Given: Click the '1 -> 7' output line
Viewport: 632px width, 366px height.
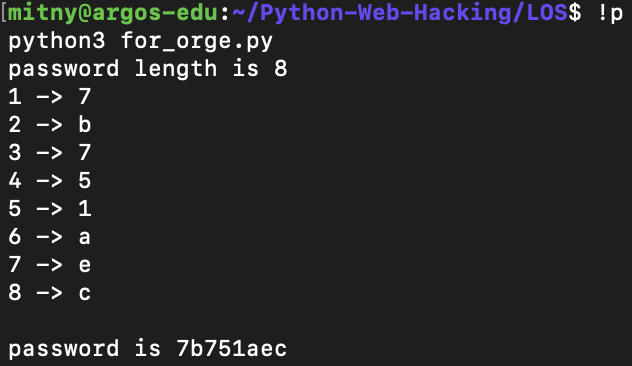Looking at the screenshot, I should tap(50, 96).
